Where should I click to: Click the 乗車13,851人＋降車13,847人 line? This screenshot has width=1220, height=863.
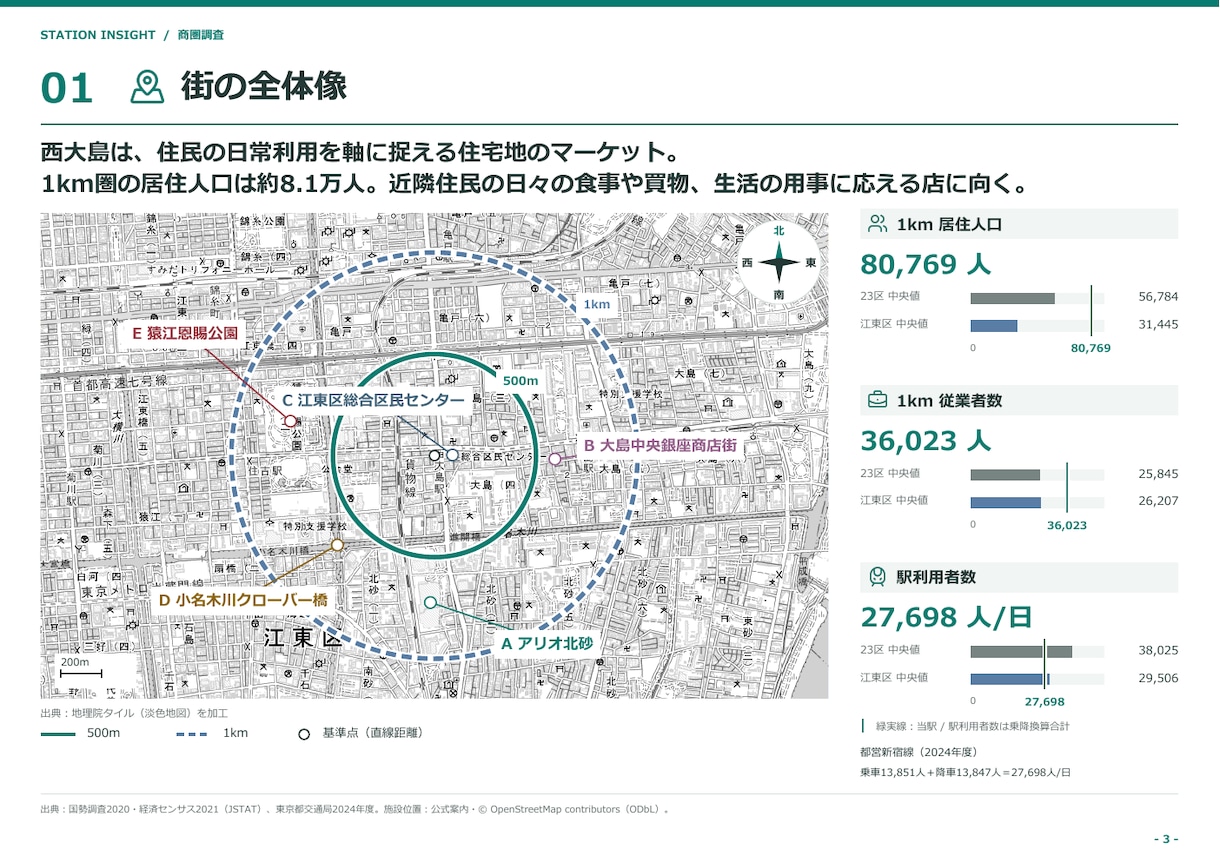click(x=965, y=773)
